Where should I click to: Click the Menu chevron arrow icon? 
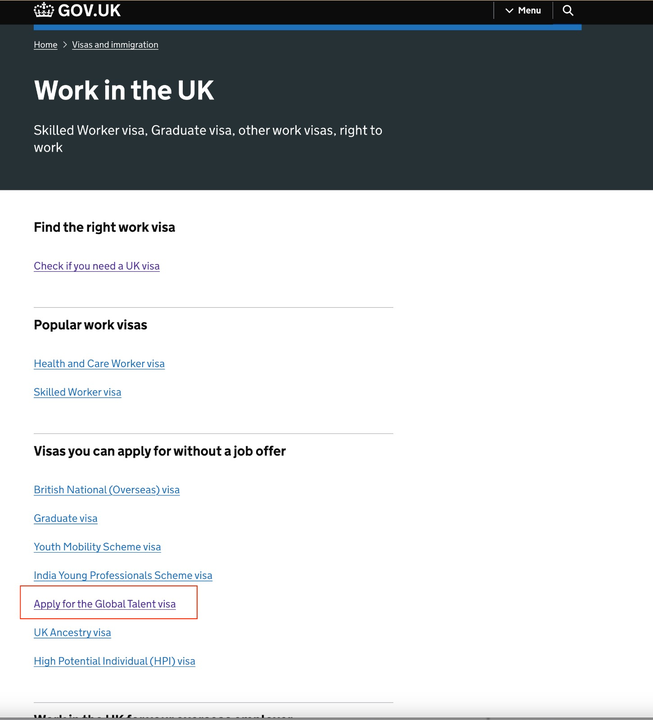[509, 11]
